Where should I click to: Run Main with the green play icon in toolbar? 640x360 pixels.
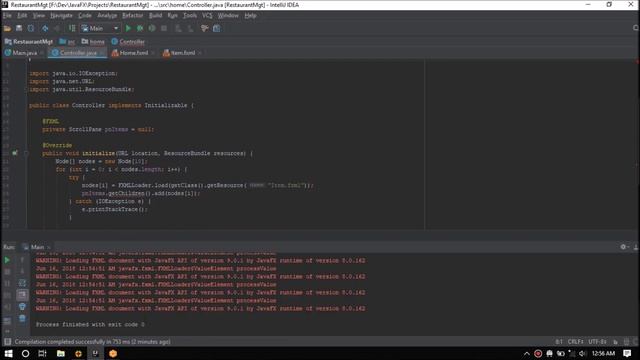[128, 28]
